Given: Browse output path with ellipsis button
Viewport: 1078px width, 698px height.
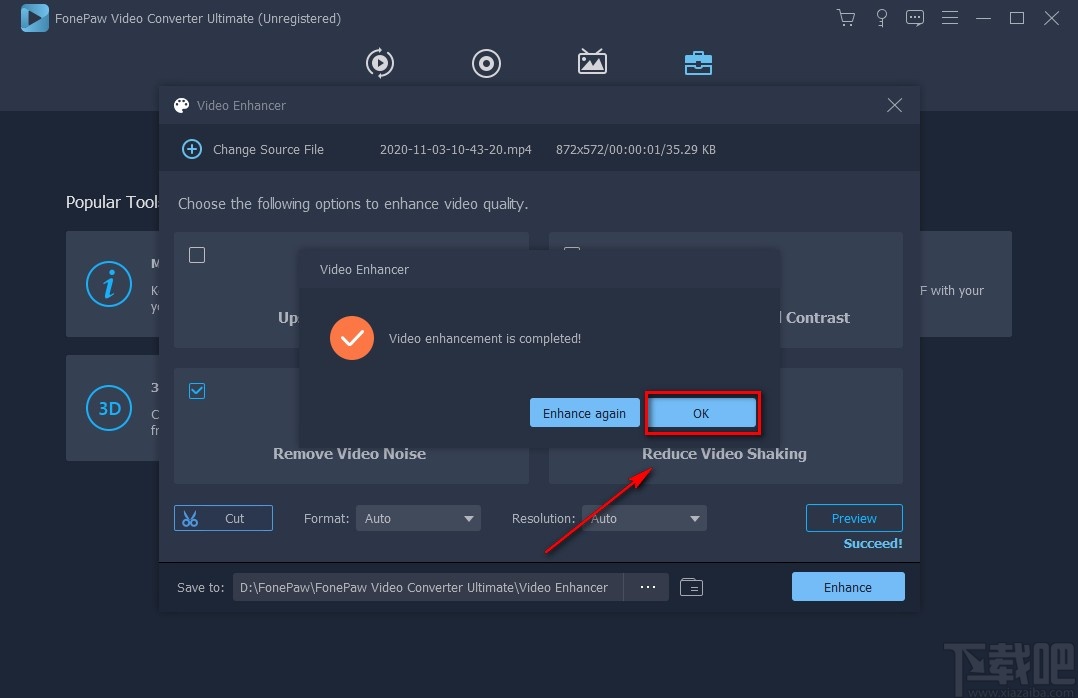Looking at the screenshot, I should (647, 587).
